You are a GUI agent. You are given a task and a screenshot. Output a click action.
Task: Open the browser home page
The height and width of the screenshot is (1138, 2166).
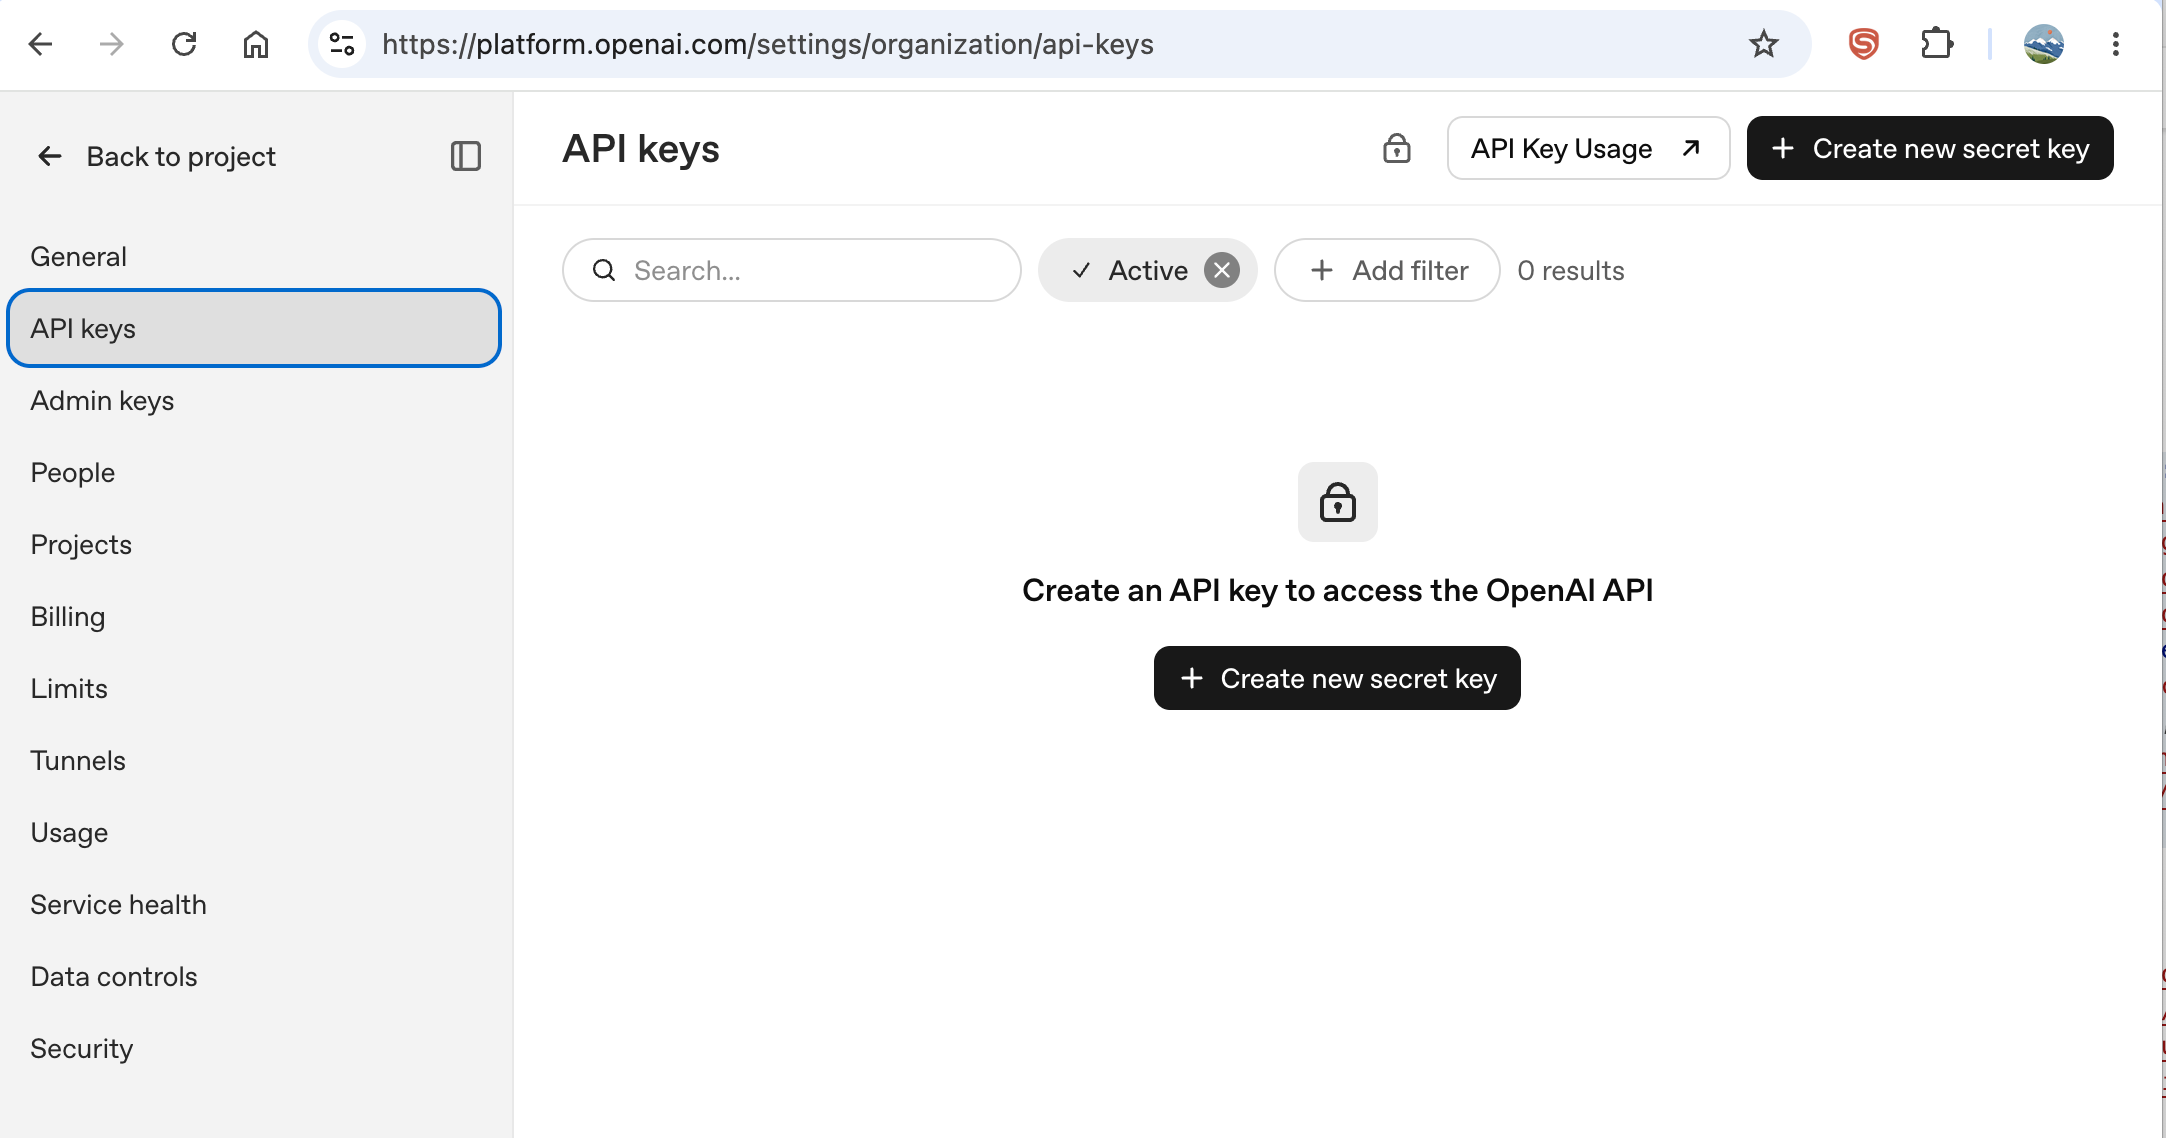(x=256, y=44)
